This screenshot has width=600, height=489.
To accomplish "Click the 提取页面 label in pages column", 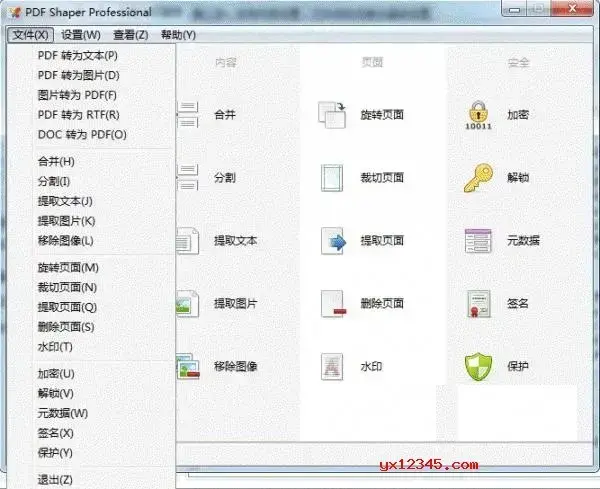I will pos(382,241).
